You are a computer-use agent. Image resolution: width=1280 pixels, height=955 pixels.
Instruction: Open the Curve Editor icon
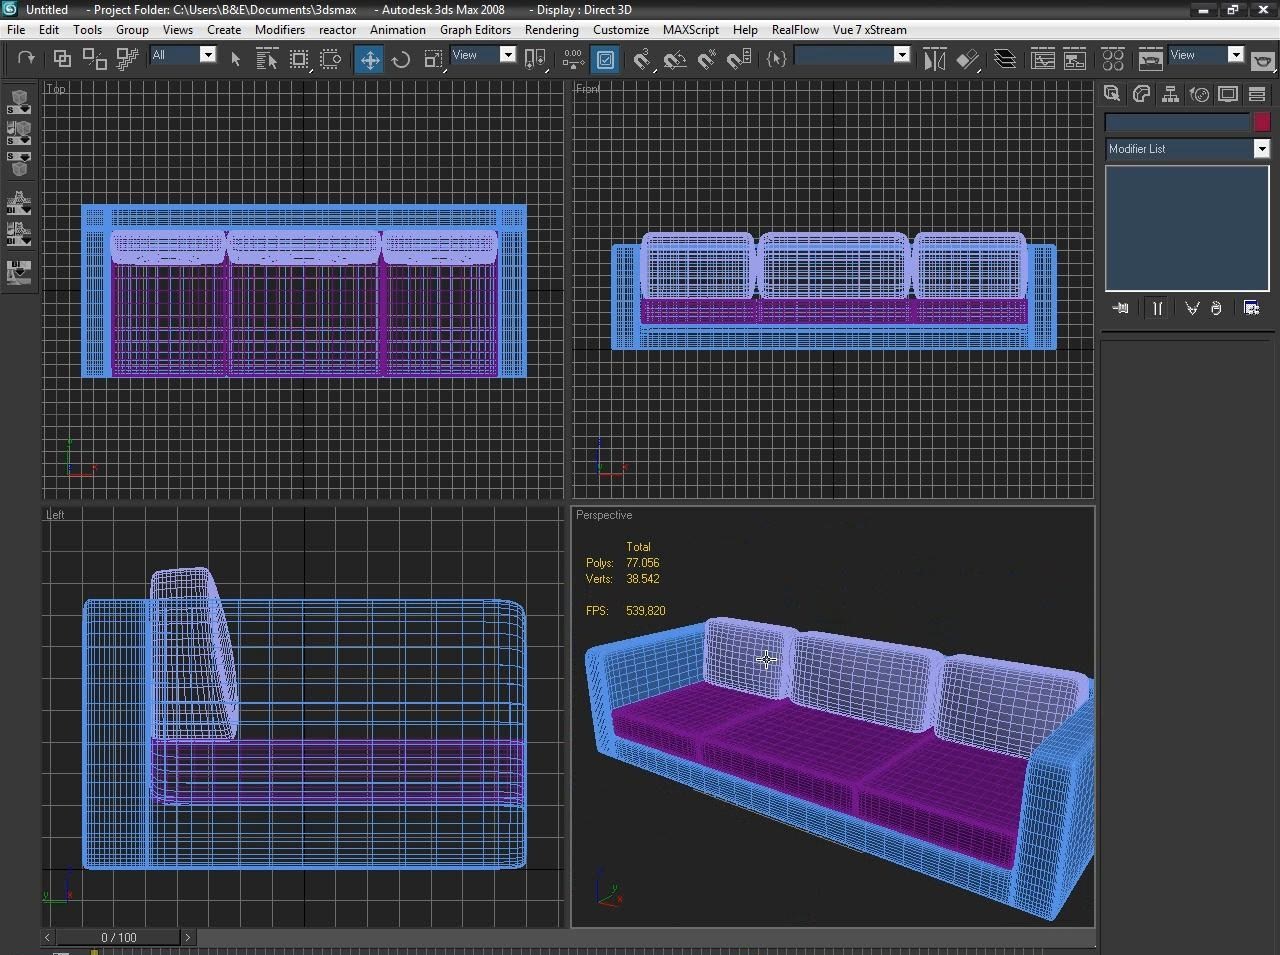point(1042,60)
